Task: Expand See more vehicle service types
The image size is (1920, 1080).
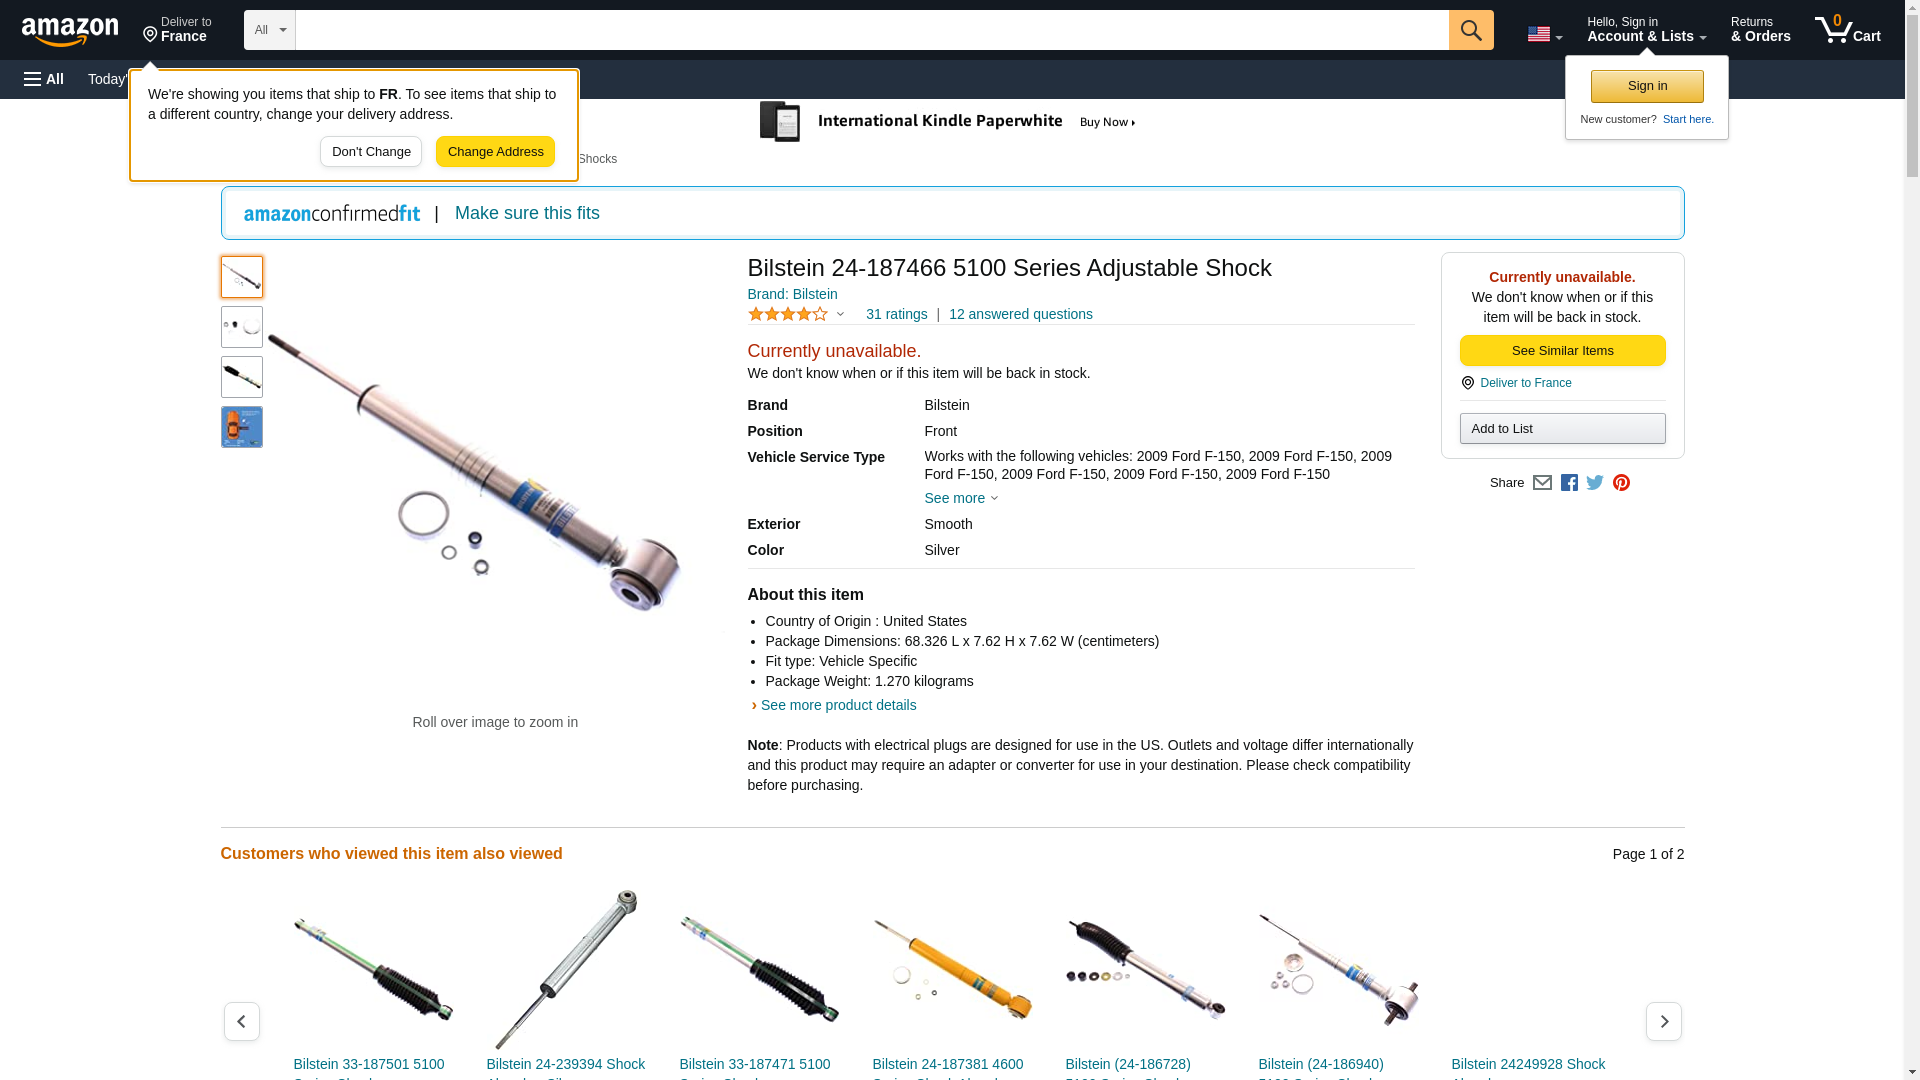Action: coord(961,498)
